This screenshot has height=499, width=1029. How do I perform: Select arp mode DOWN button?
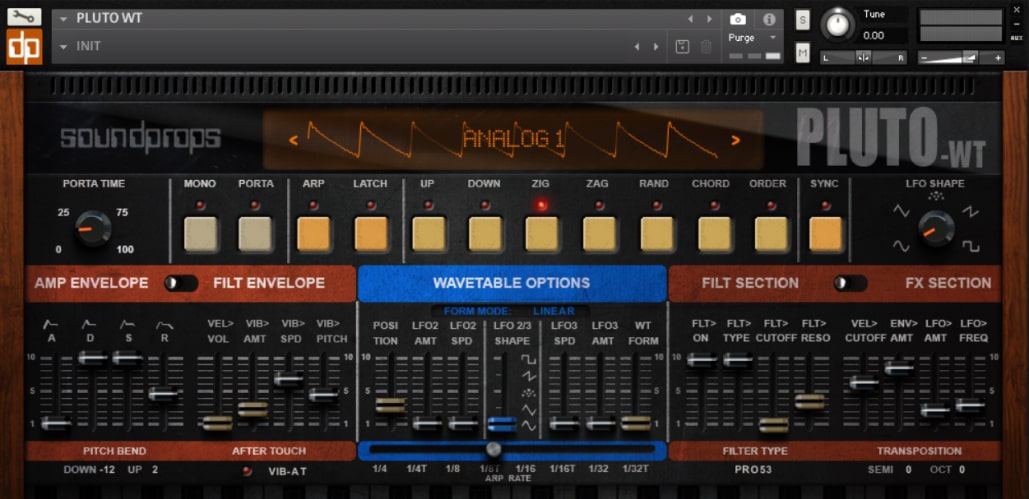click(x=485, y=234)
